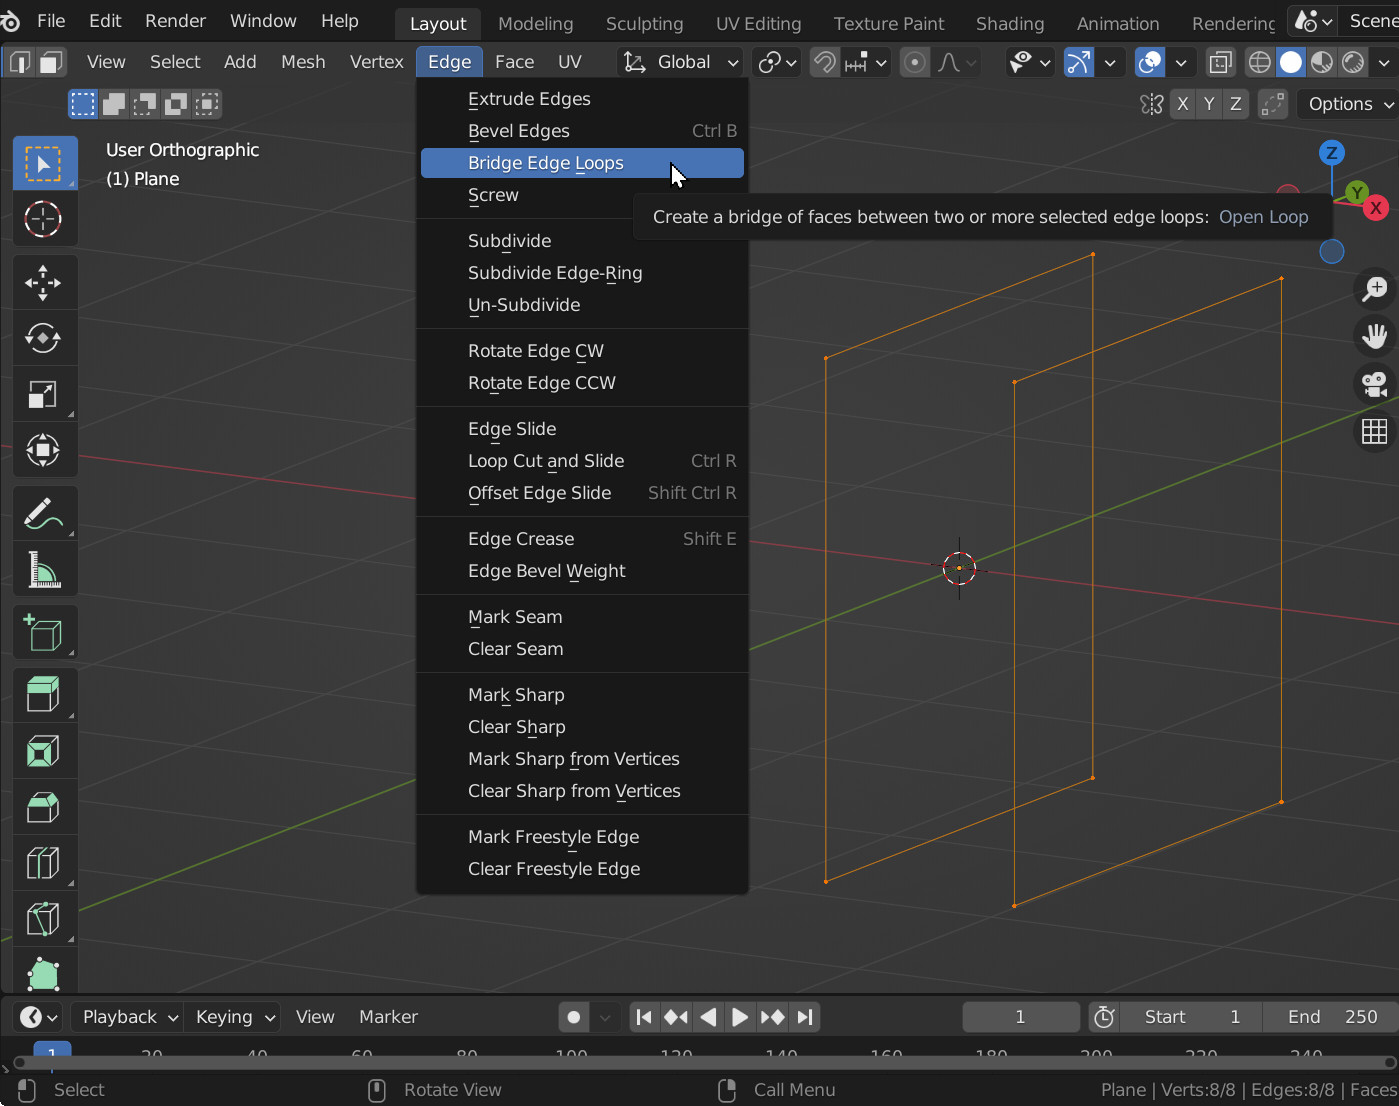1399x1106 pixels.
Task: Choose Loop Cut and Slide
Action: [x=582, y=461]
